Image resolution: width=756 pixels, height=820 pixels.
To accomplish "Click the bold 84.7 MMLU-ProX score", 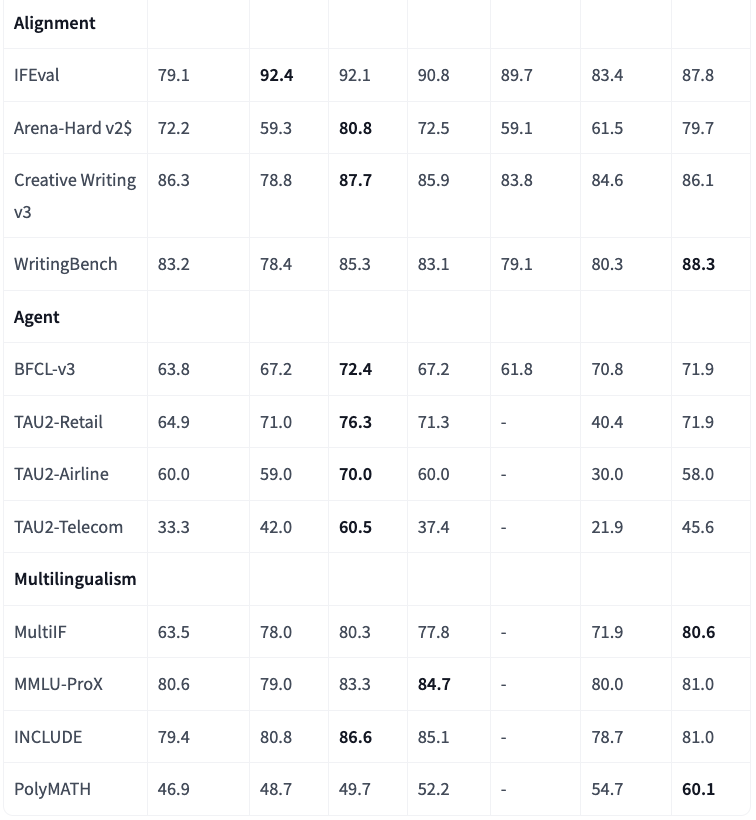I will pos(434,684).
